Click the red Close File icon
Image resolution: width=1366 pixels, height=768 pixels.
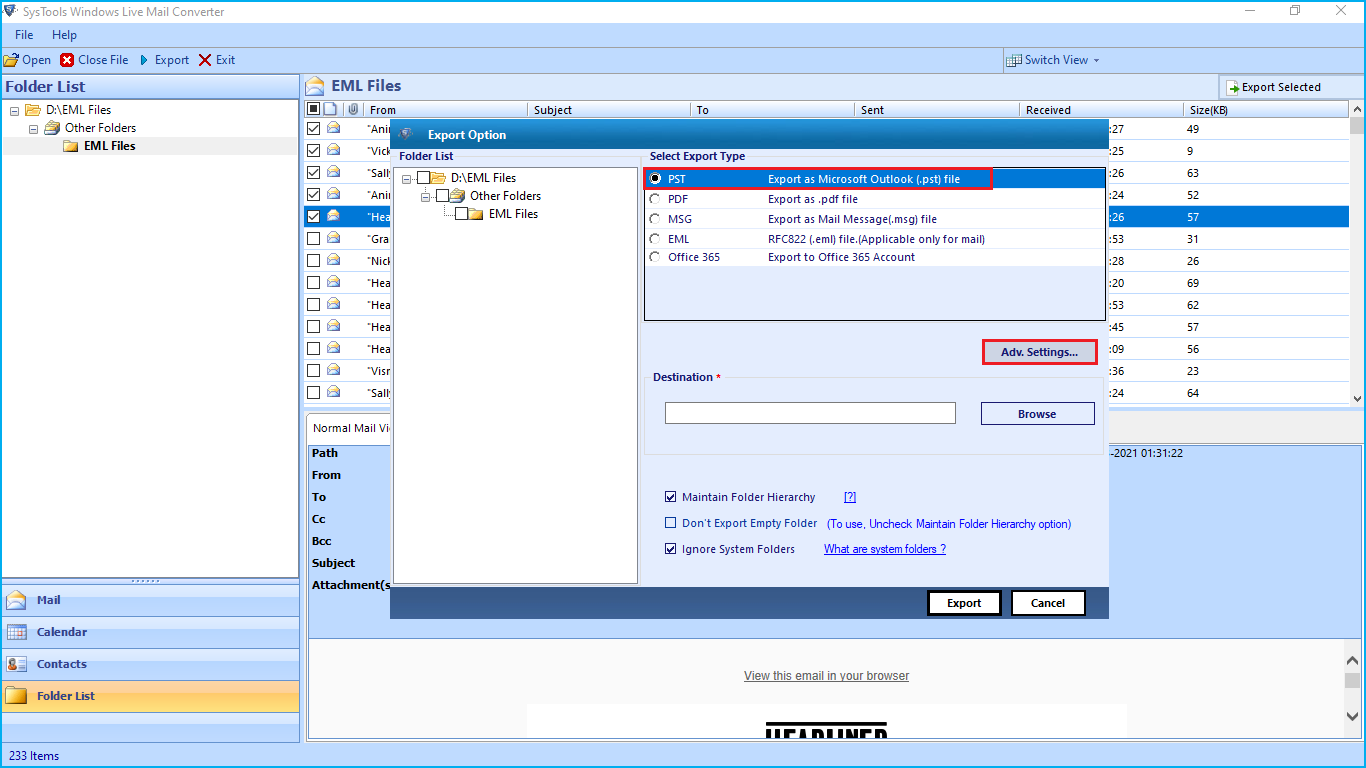pyautogui.click(x=67, y=60)
